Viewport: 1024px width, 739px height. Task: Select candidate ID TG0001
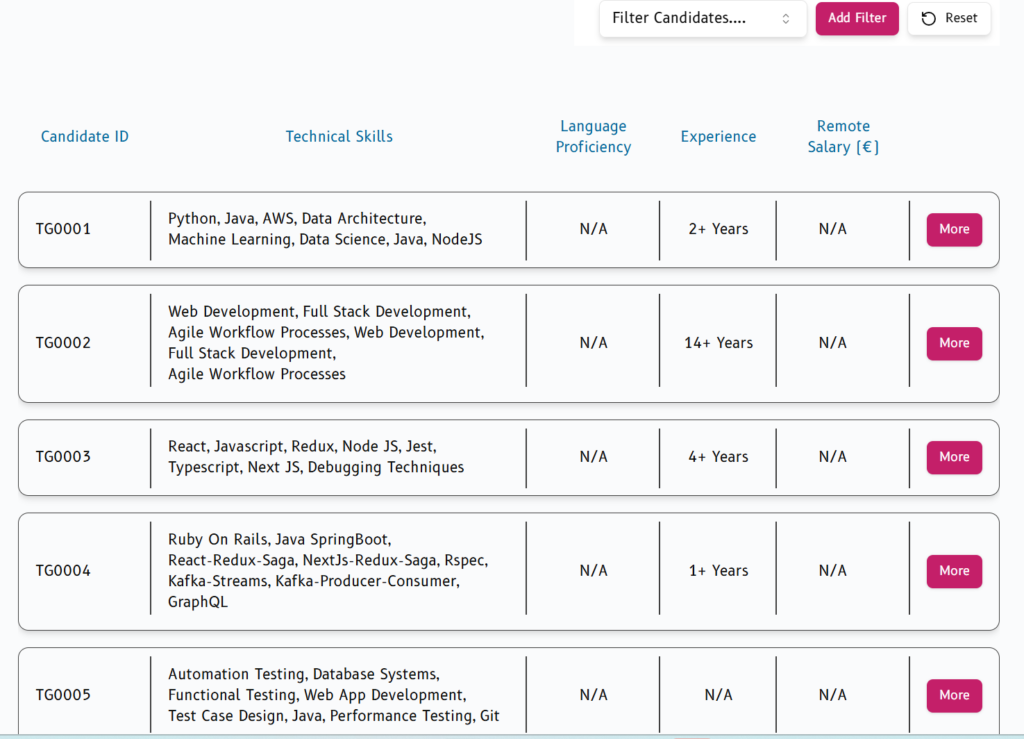point(63,229)
